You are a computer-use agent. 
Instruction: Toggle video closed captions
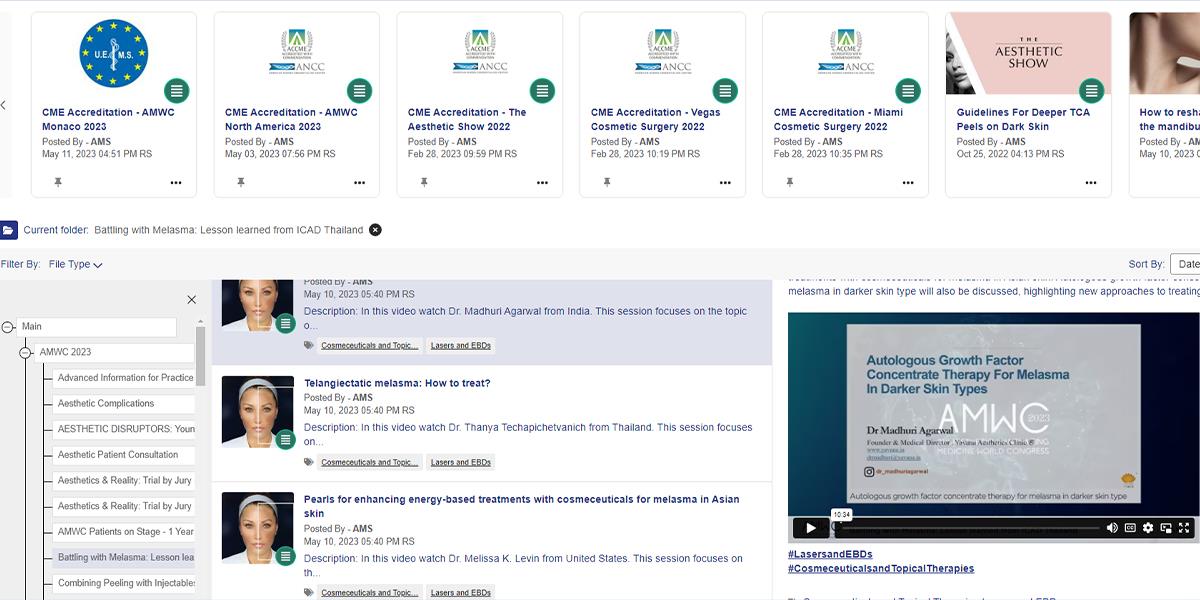coord(1130,527)
